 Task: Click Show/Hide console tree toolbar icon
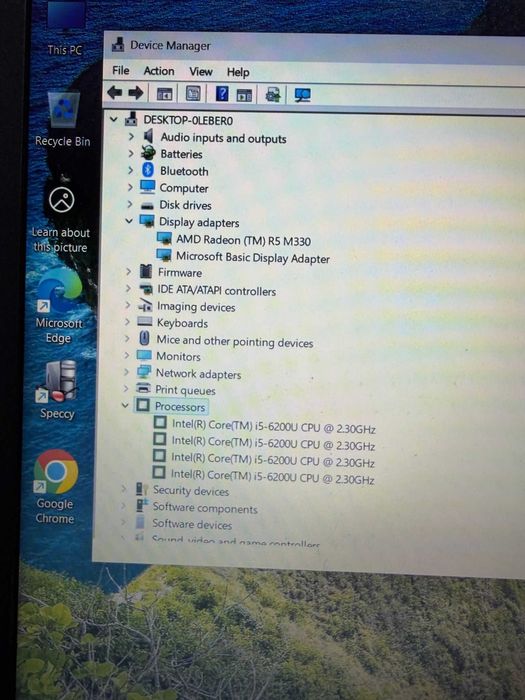[x=164, y=94]
